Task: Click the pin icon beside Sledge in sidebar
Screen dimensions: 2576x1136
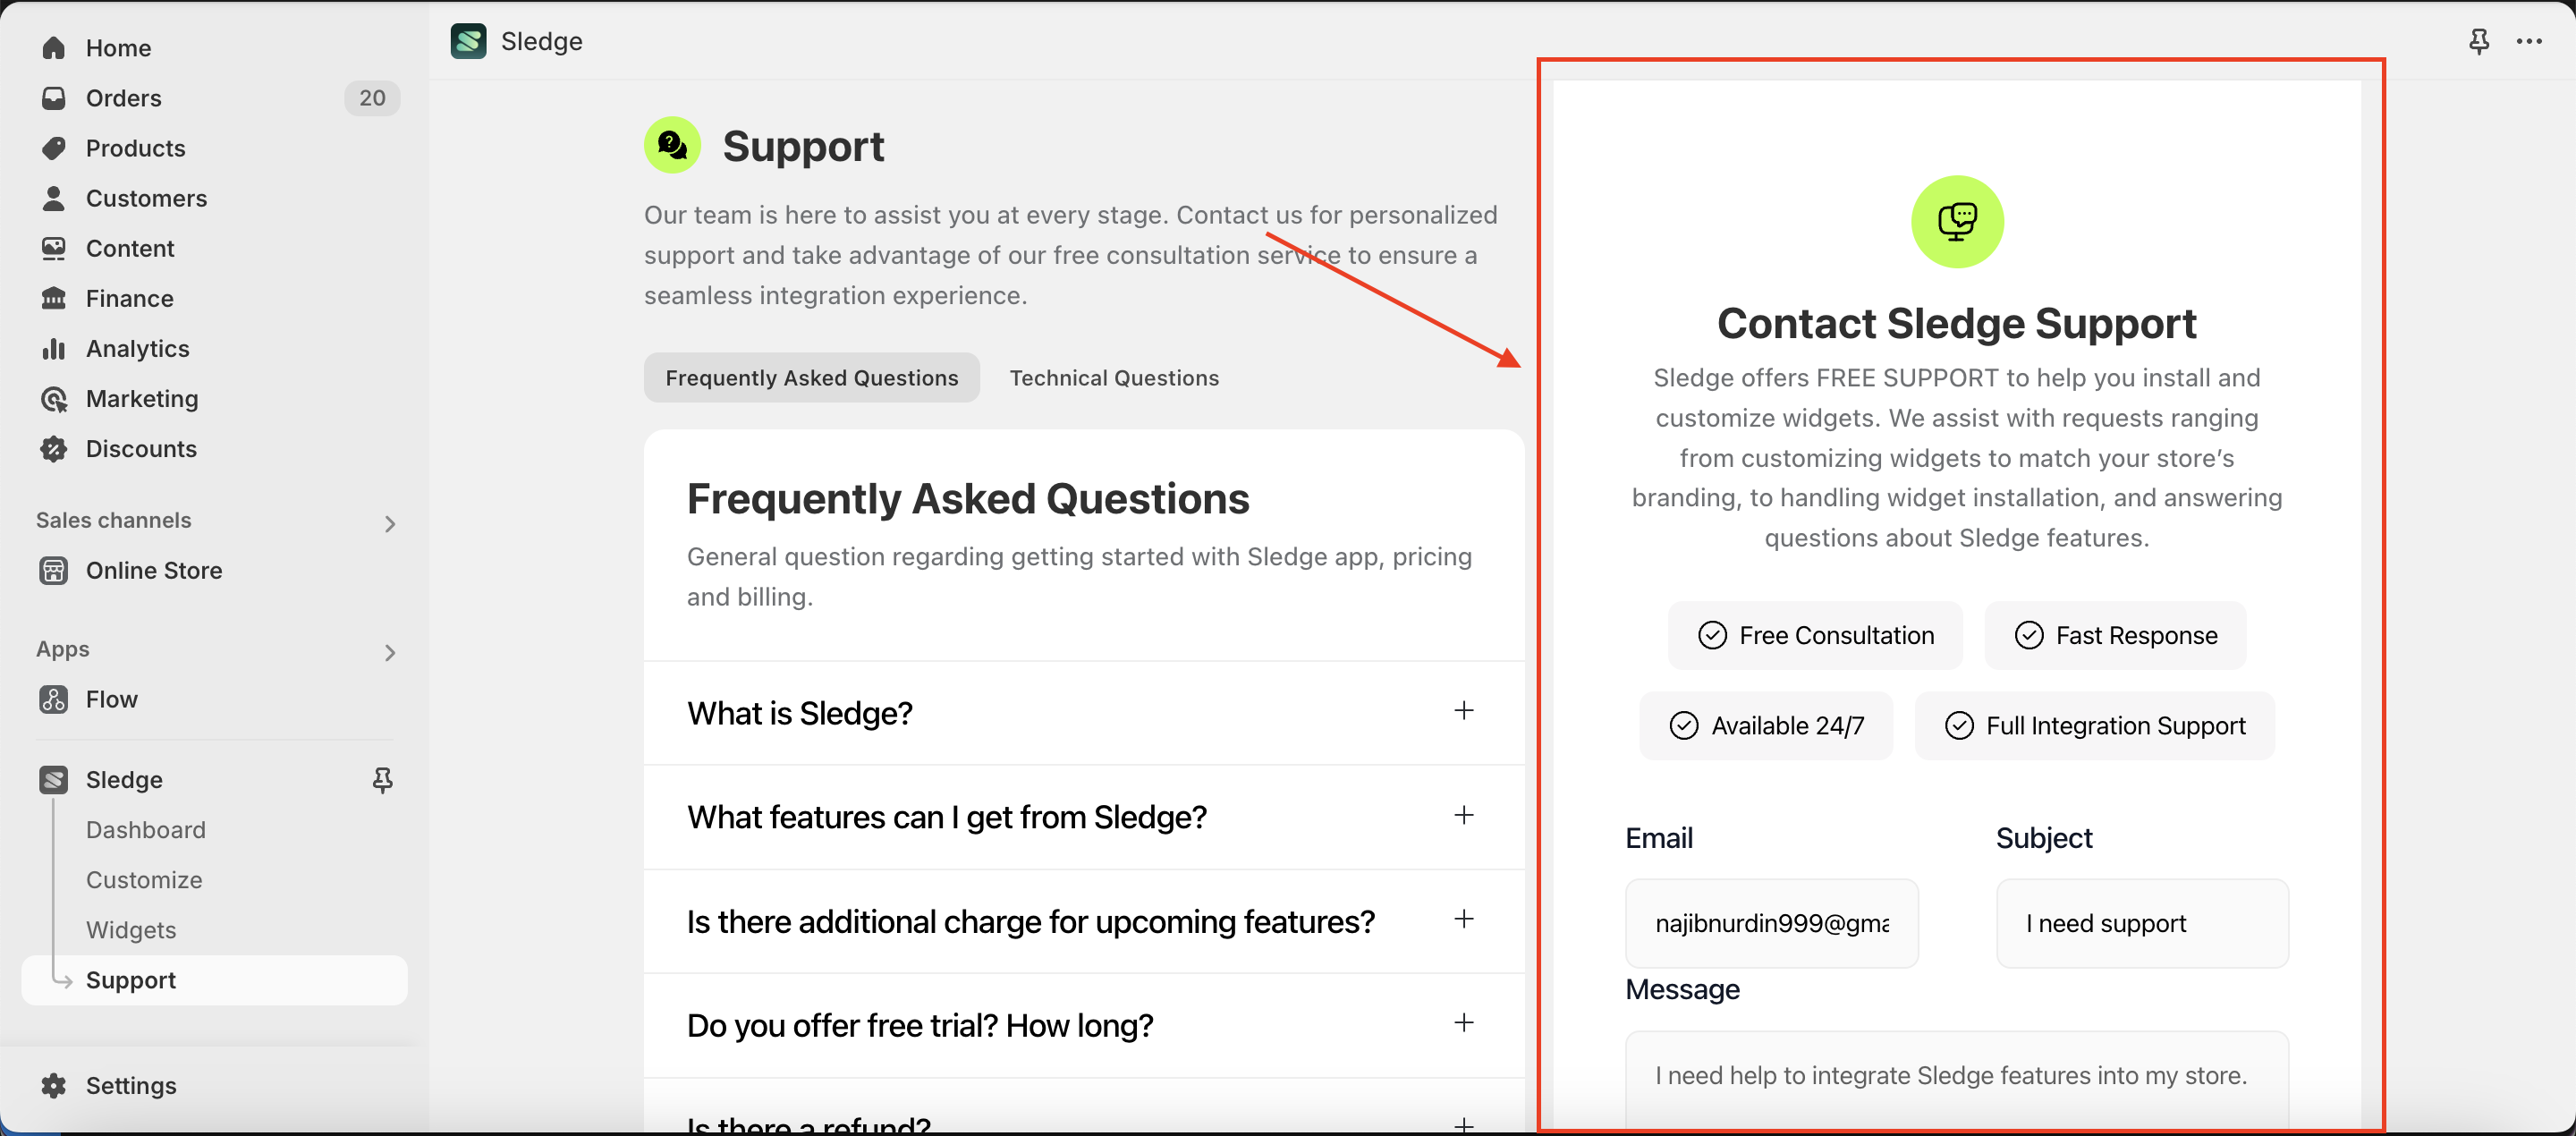Action: coord(382,780)
